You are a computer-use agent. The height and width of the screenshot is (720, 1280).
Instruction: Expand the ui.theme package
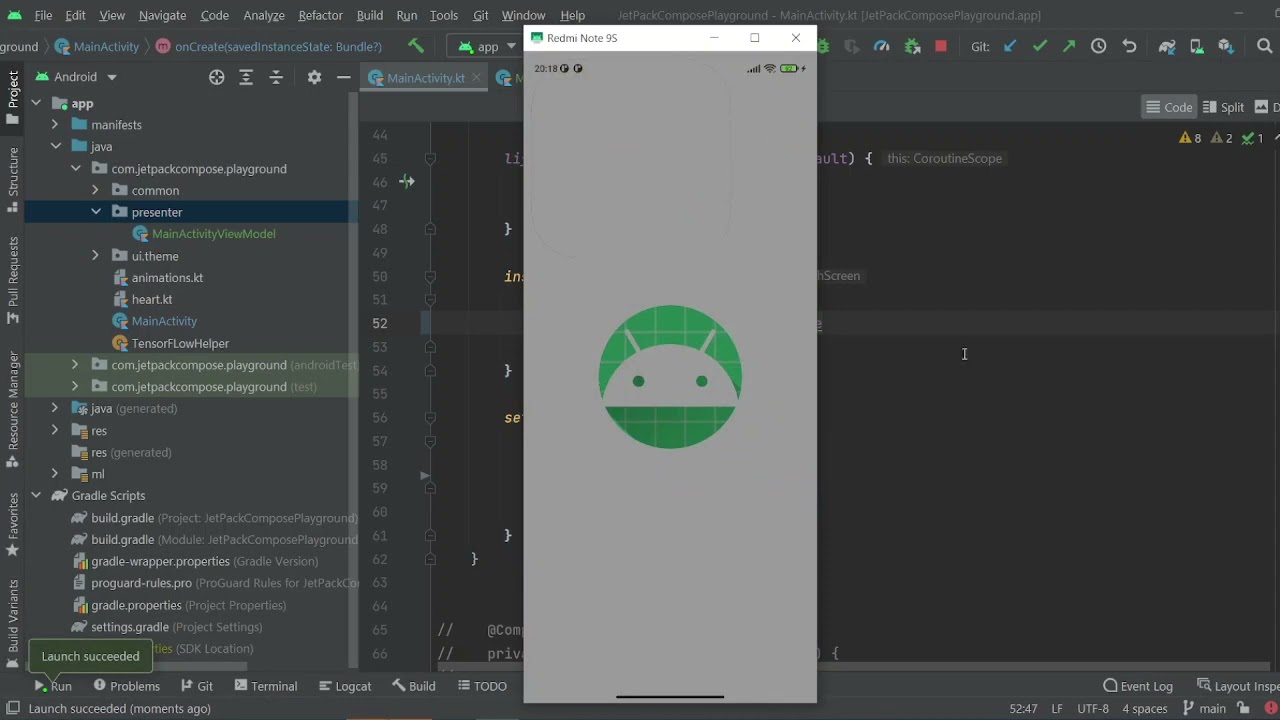tap(95, 256)
